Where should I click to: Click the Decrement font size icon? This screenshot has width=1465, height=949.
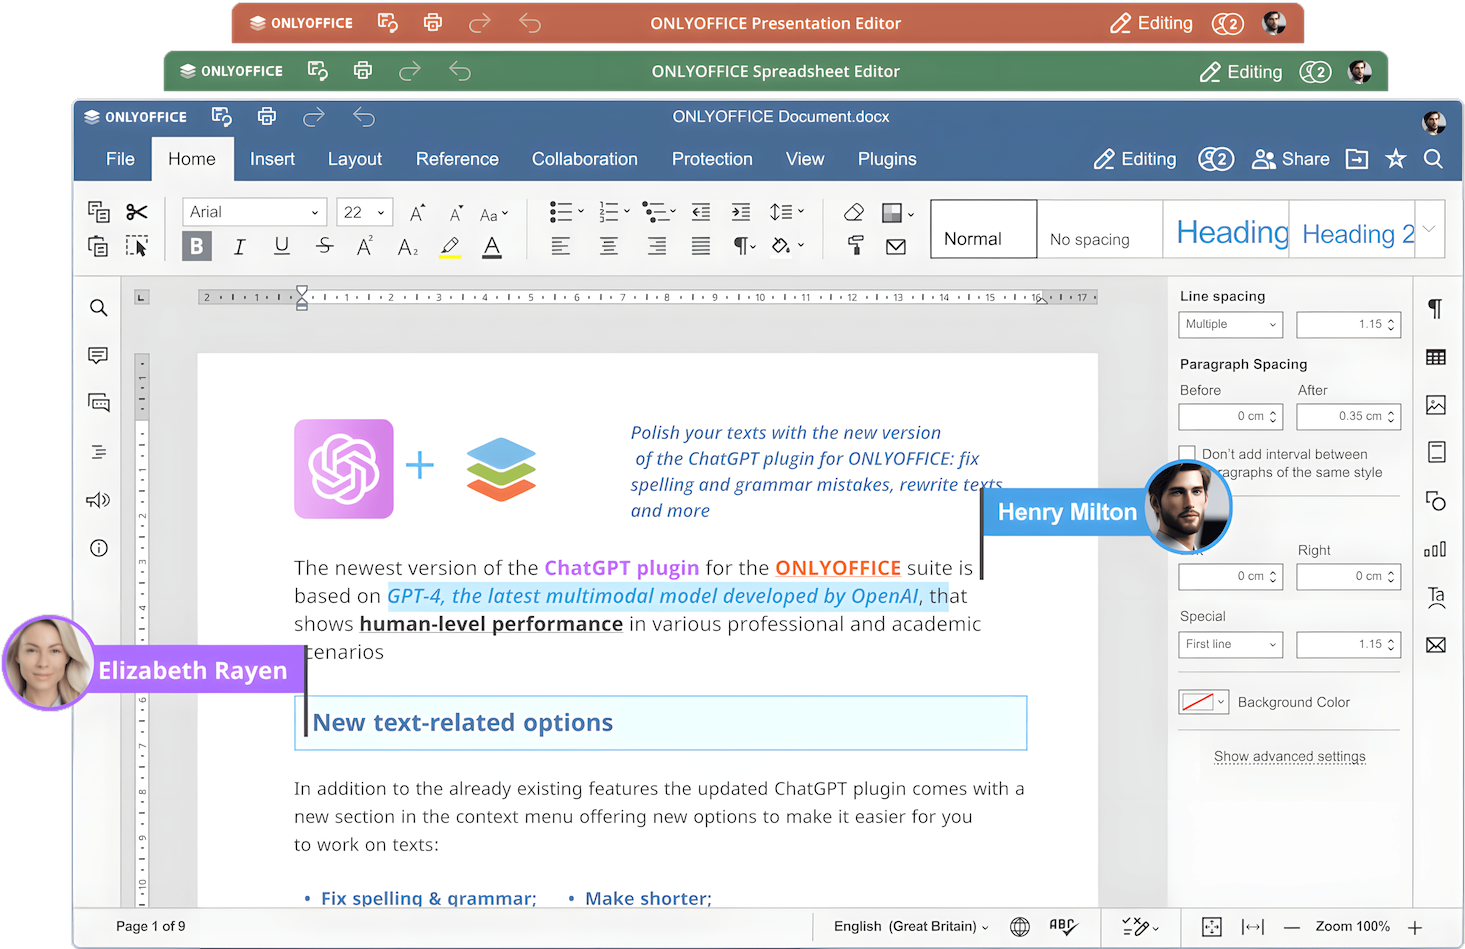point(456,213)
